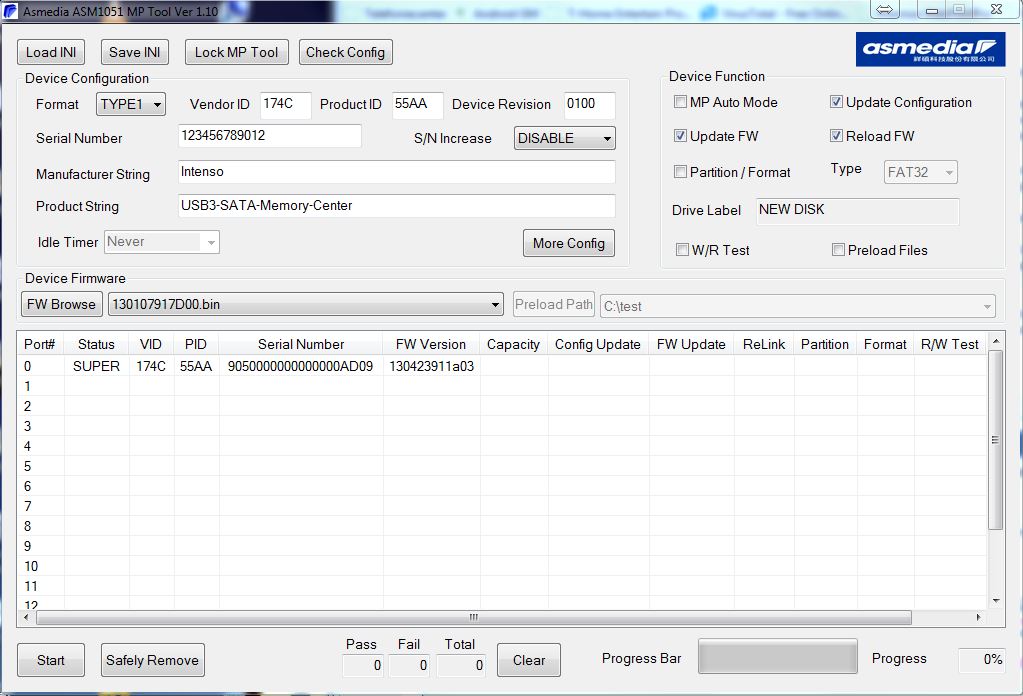The image size is (1023, 696).
Task: Click the port list scroll right arrow
Action: click(979, 617)
